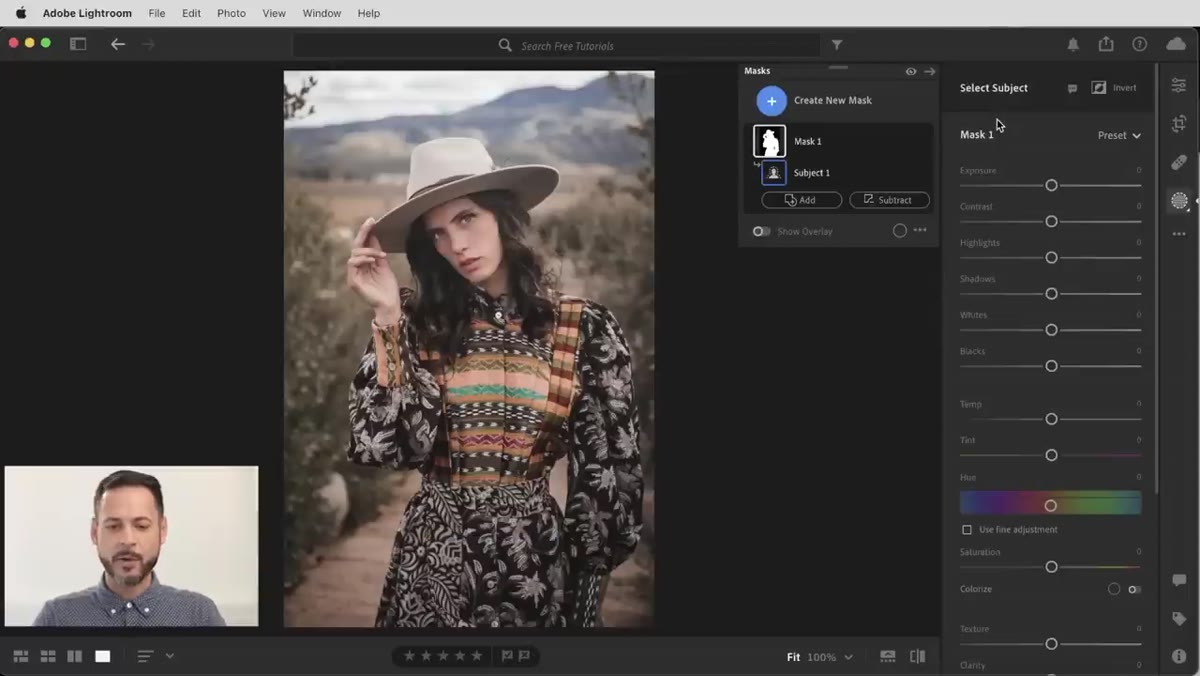Collapse the Masks panel arrow
The width and height of the screenshot is (1200, 676).
(x=929, y=71)
